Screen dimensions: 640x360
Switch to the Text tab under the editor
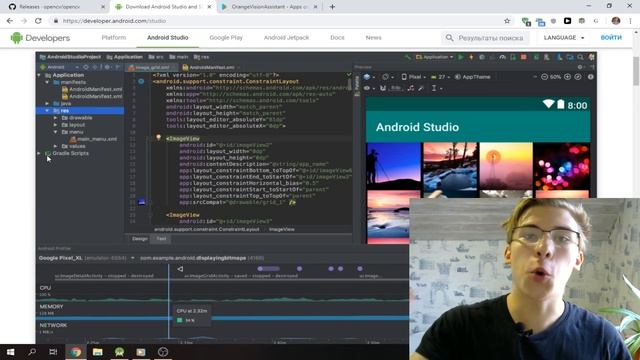(x=161, y=239)
